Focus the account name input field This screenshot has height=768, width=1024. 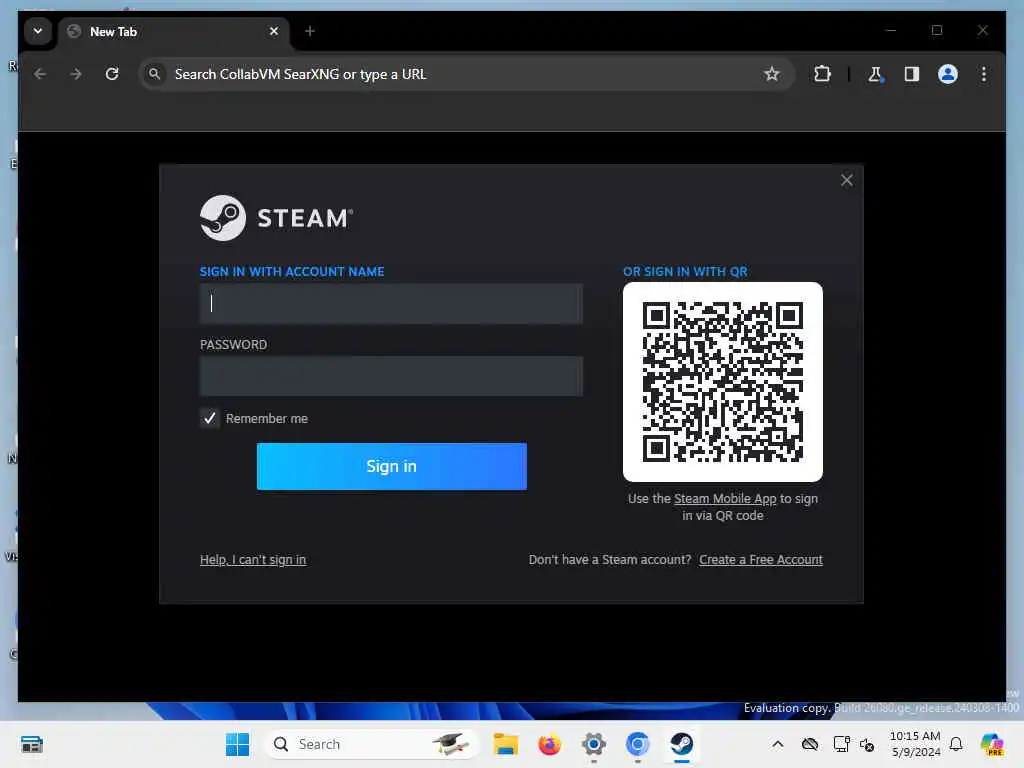pyautogui.click(x=391, y=304)
